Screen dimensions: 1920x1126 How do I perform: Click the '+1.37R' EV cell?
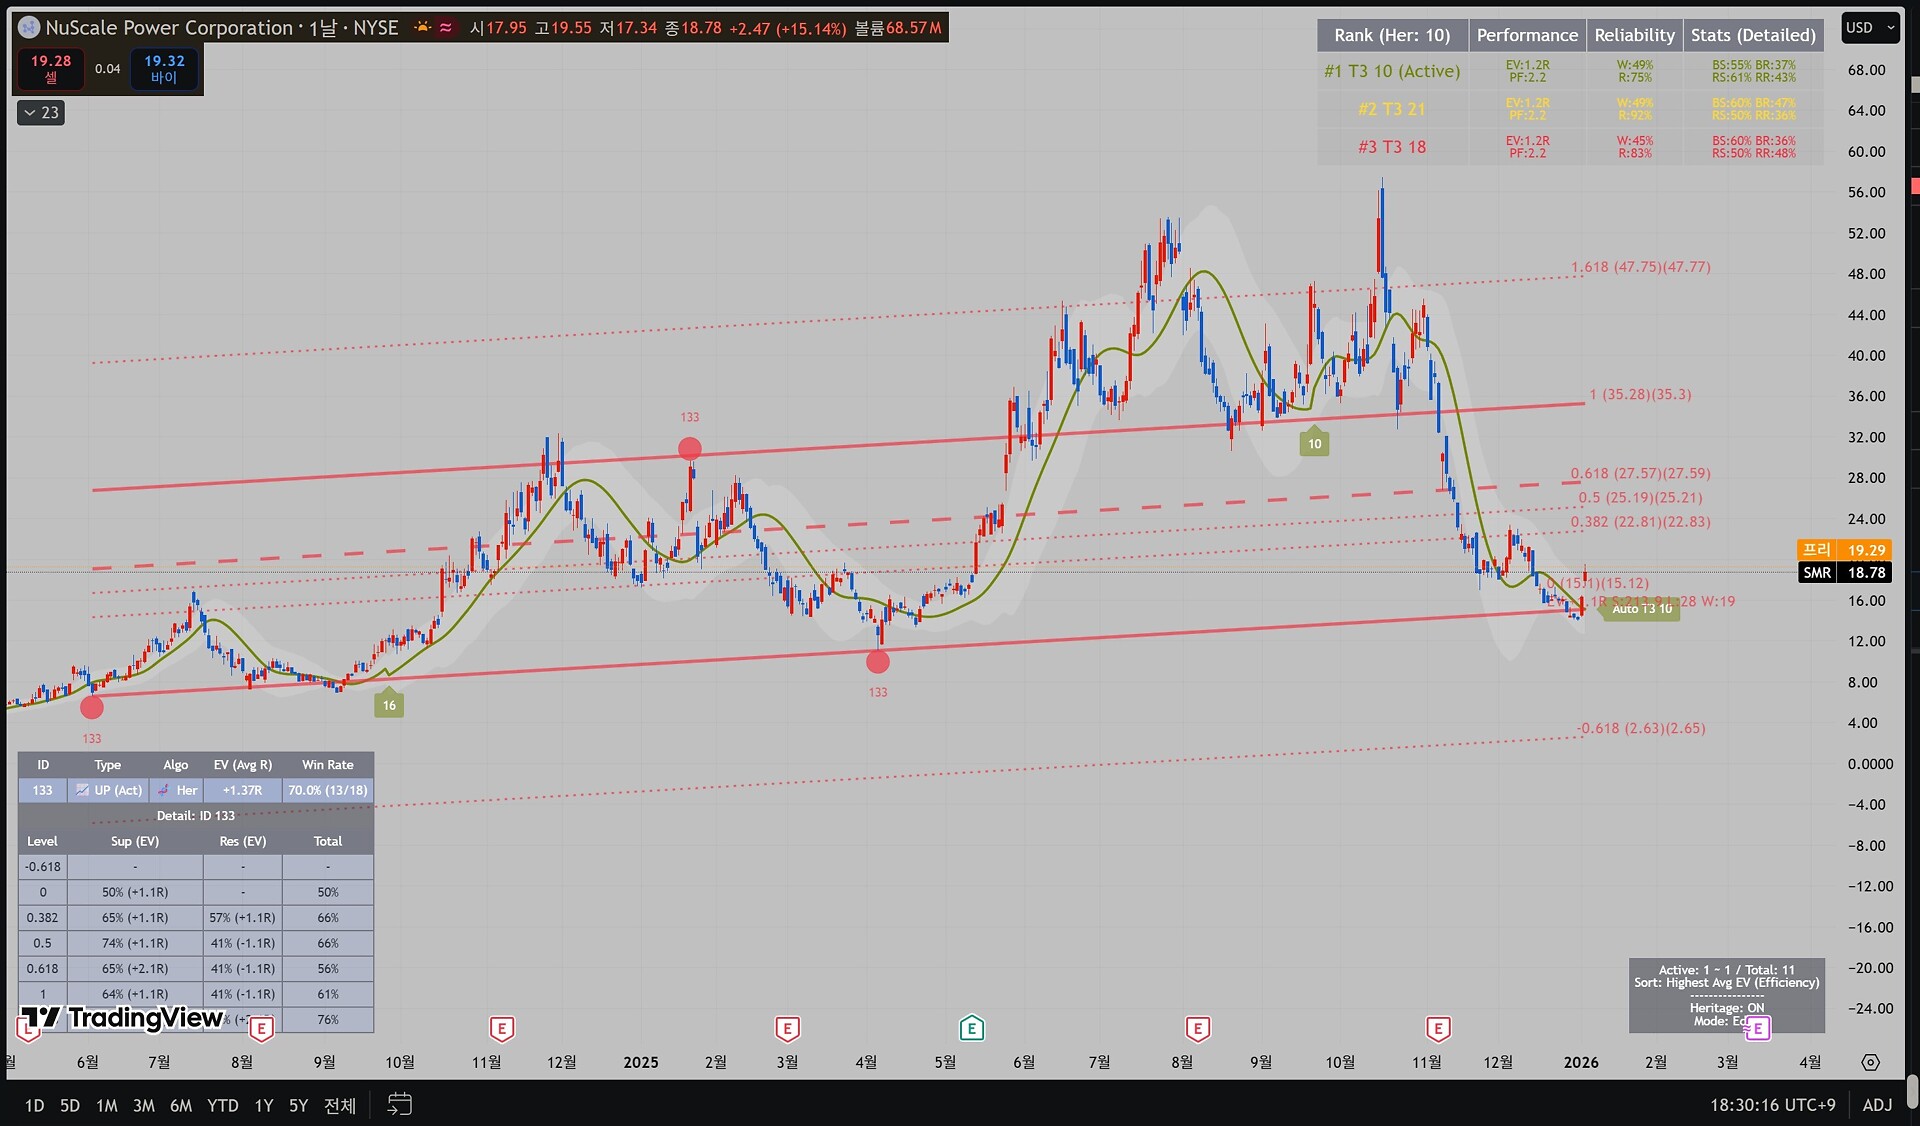point(243,790)
